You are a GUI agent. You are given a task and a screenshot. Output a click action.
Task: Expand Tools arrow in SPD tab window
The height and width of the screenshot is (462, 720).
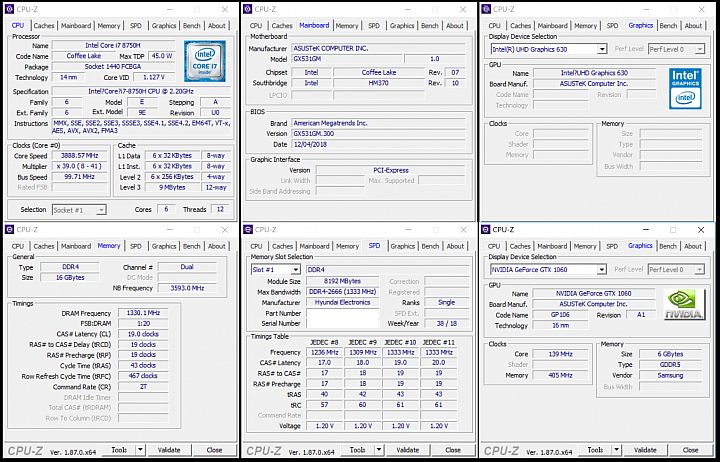[x=379, y=450]
